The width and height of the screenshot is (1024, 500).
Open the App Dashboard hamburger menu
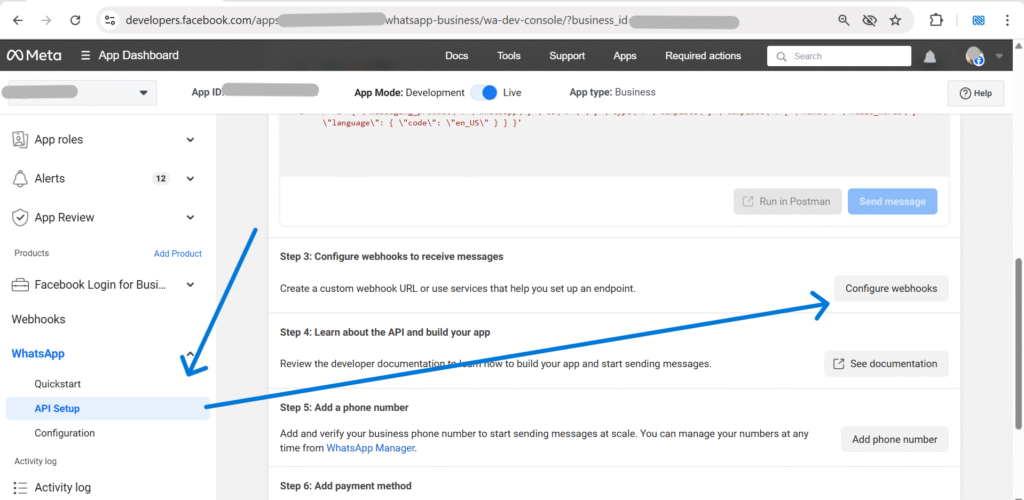pos(87,56)
